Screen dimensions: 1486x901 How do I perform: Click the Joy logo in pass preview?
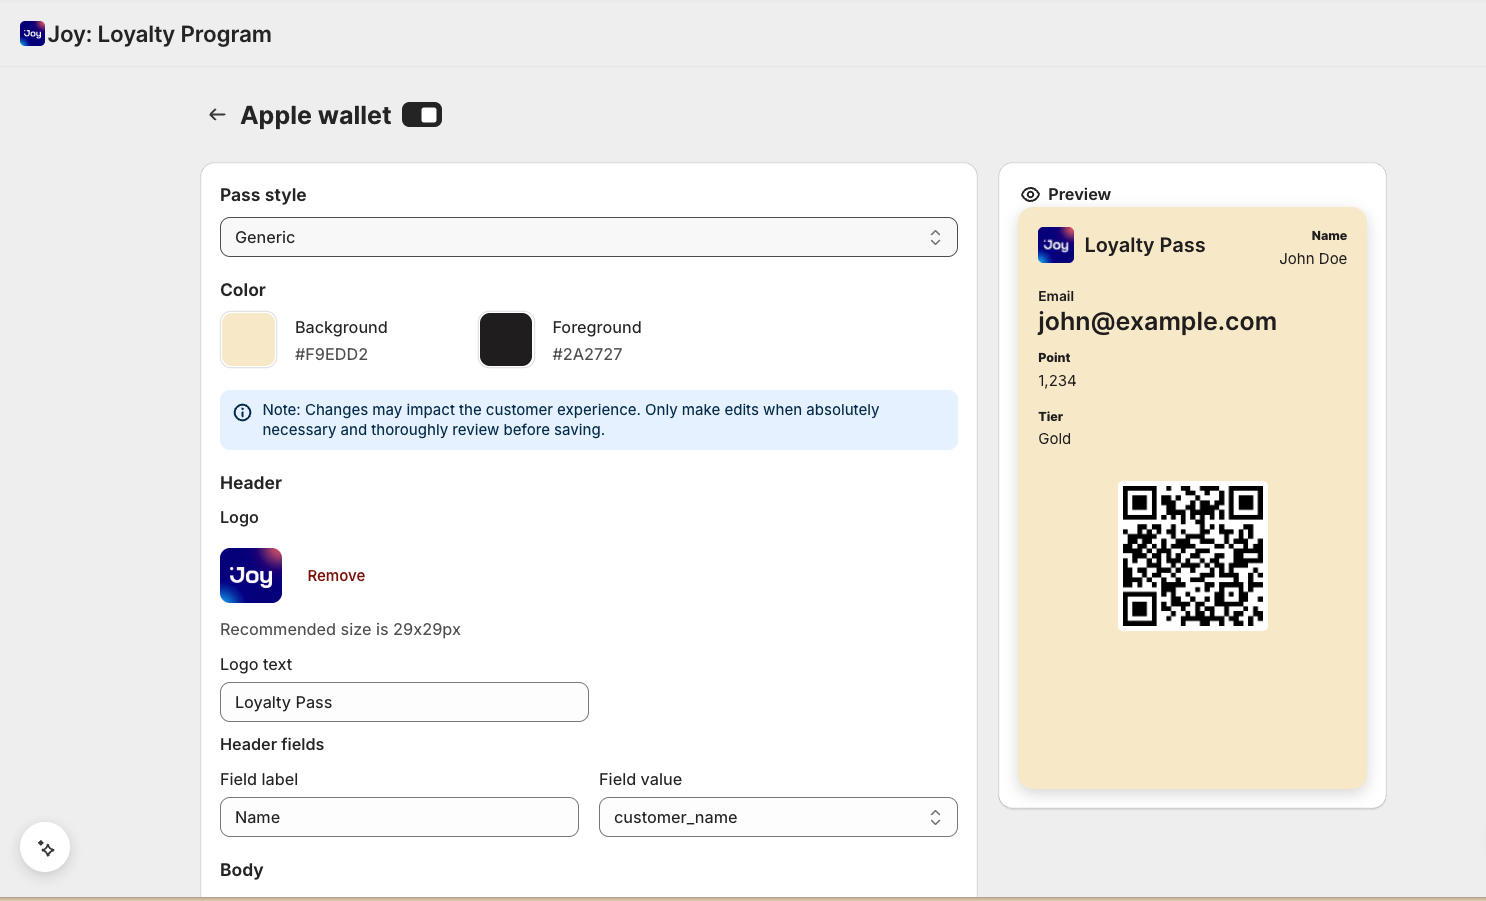[1055, 245]
